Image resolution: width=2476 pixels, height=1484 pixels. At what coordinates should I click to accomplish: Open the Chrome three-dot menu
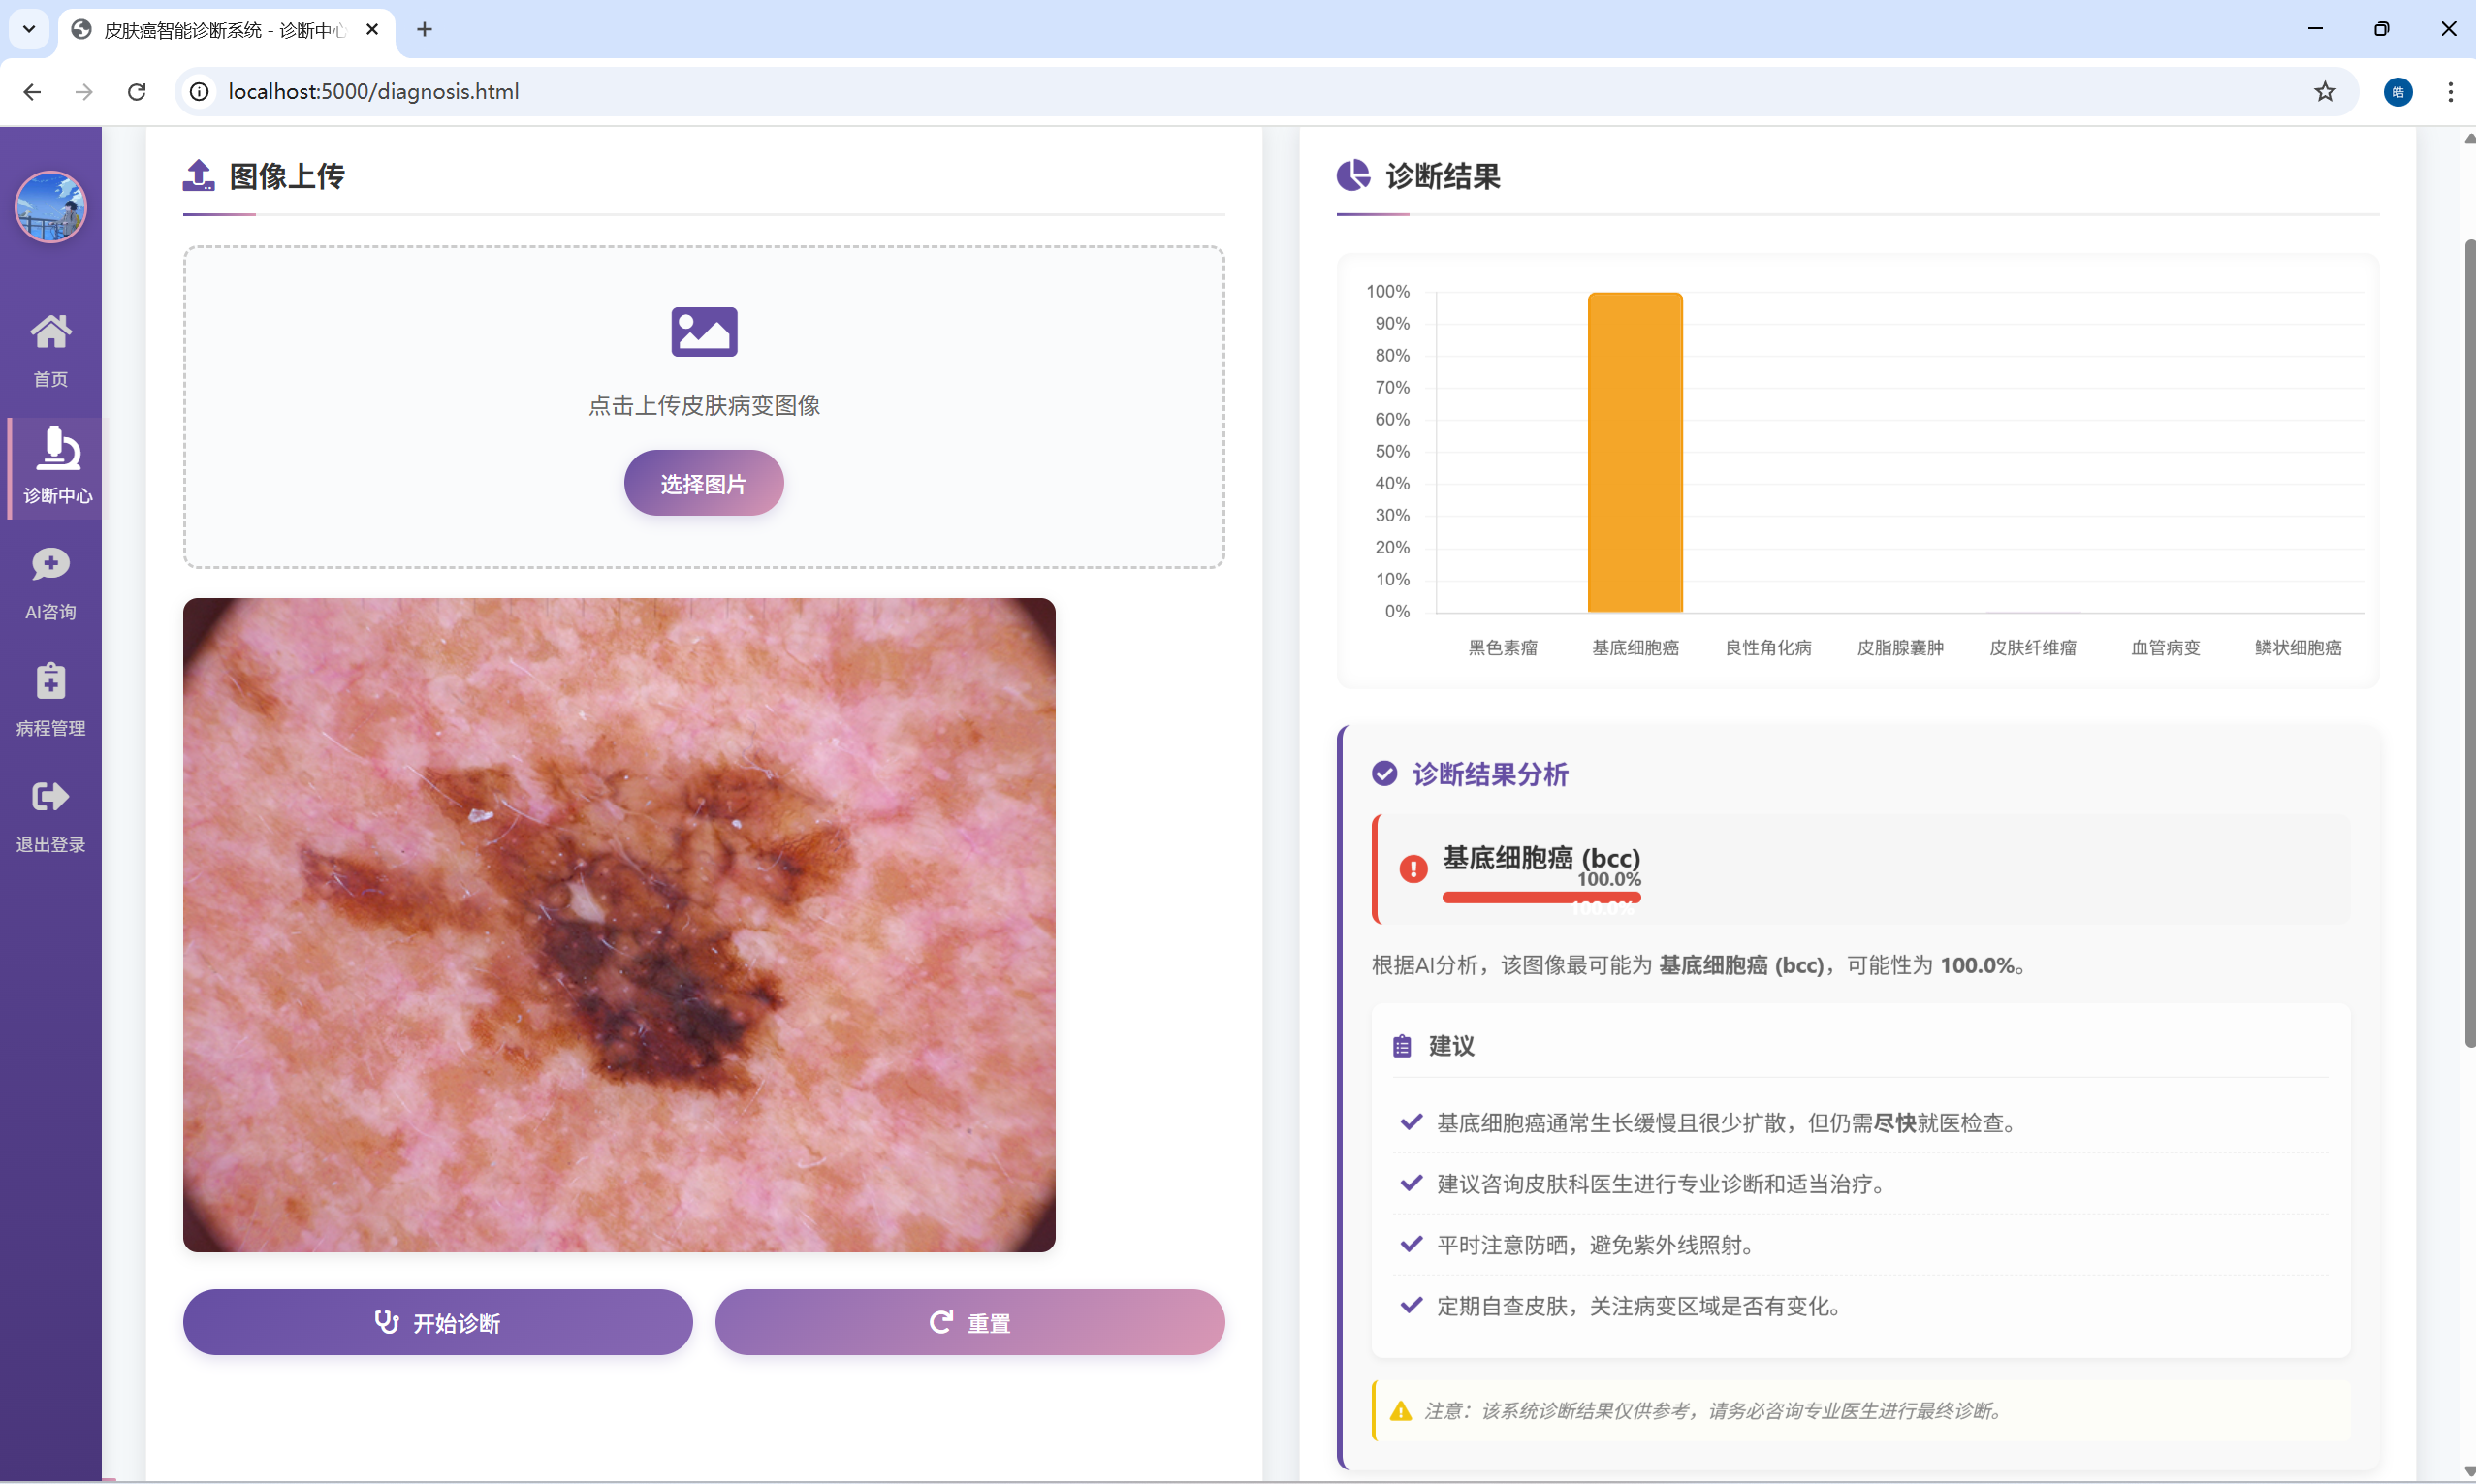(2450, 92)
